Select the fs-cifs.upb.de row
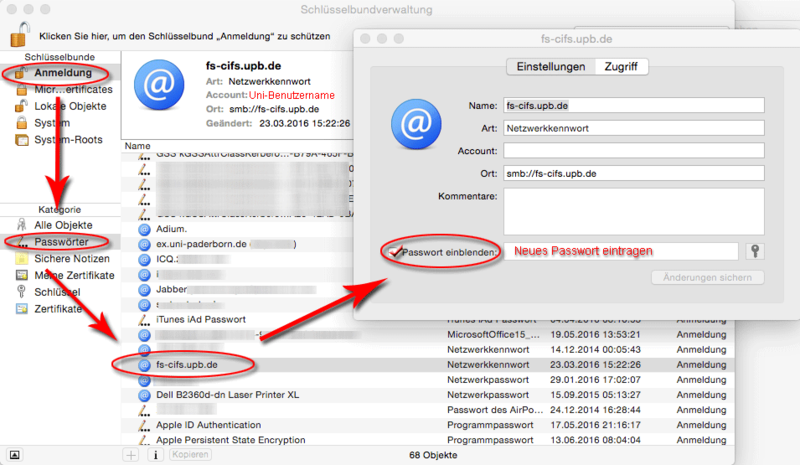The image size is (800, 465). [428, 365]
